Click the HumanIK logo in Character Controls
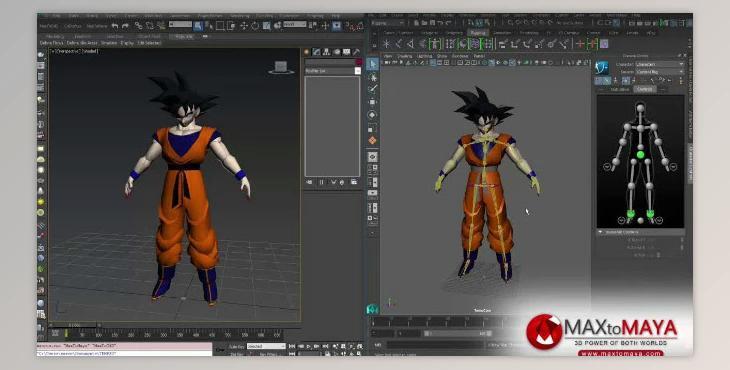Viewport: 730px width, 370px height. 602,68
